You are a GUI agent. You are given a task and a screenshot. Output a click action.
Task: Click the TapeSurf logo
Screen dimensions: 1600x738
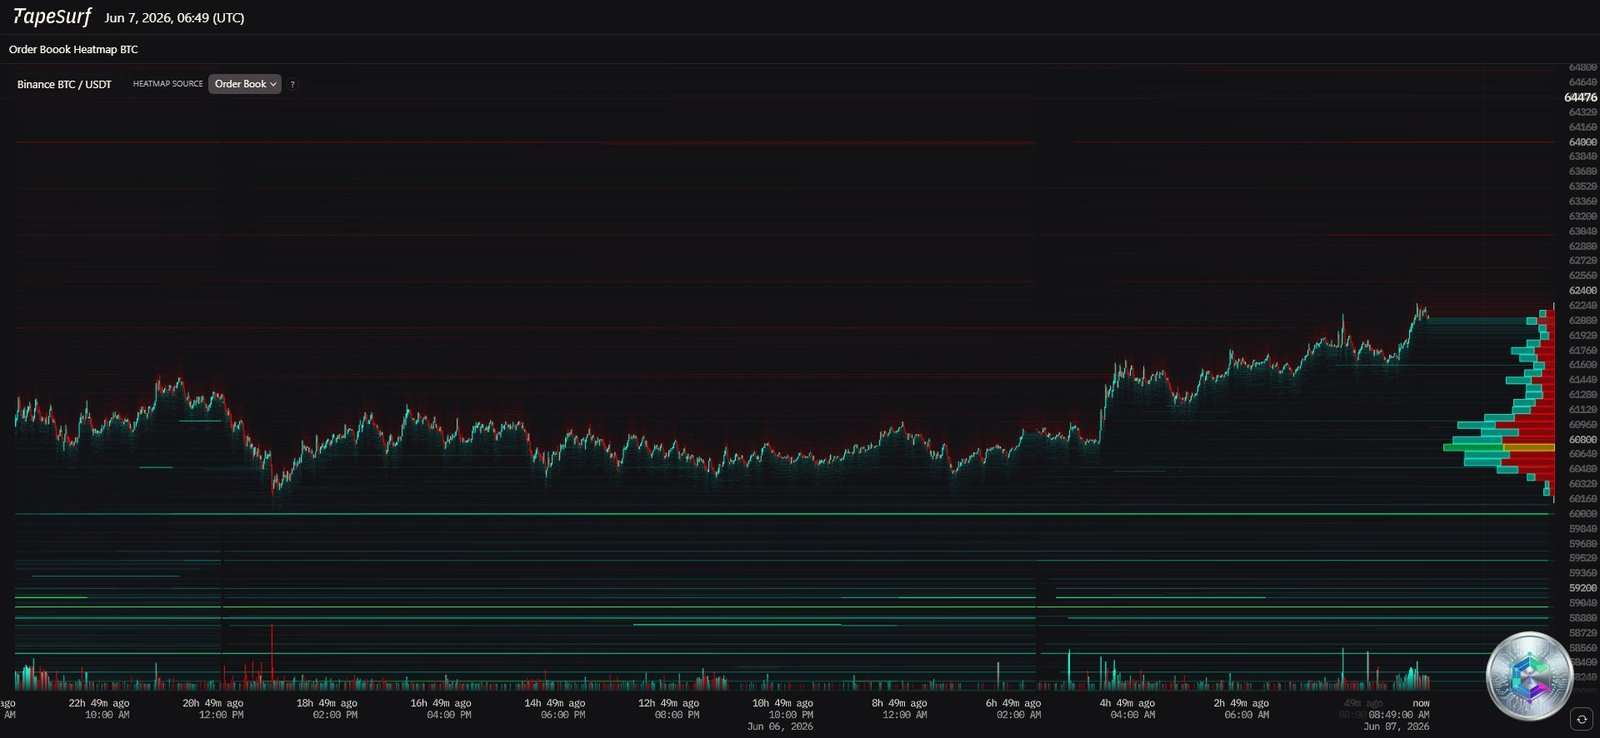click(x=52, y=17)
